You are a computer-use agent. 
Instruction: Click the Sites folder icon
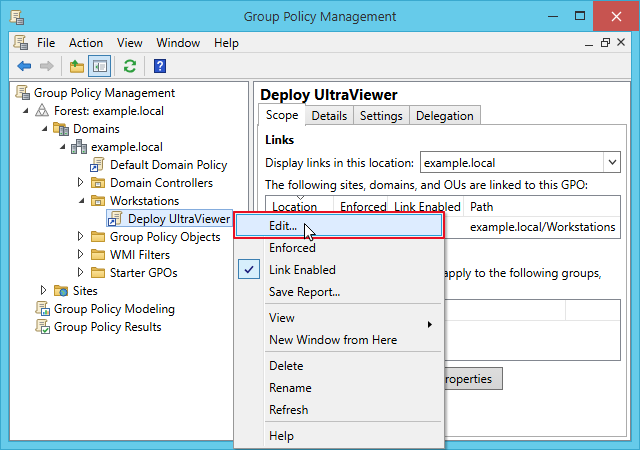61,291
